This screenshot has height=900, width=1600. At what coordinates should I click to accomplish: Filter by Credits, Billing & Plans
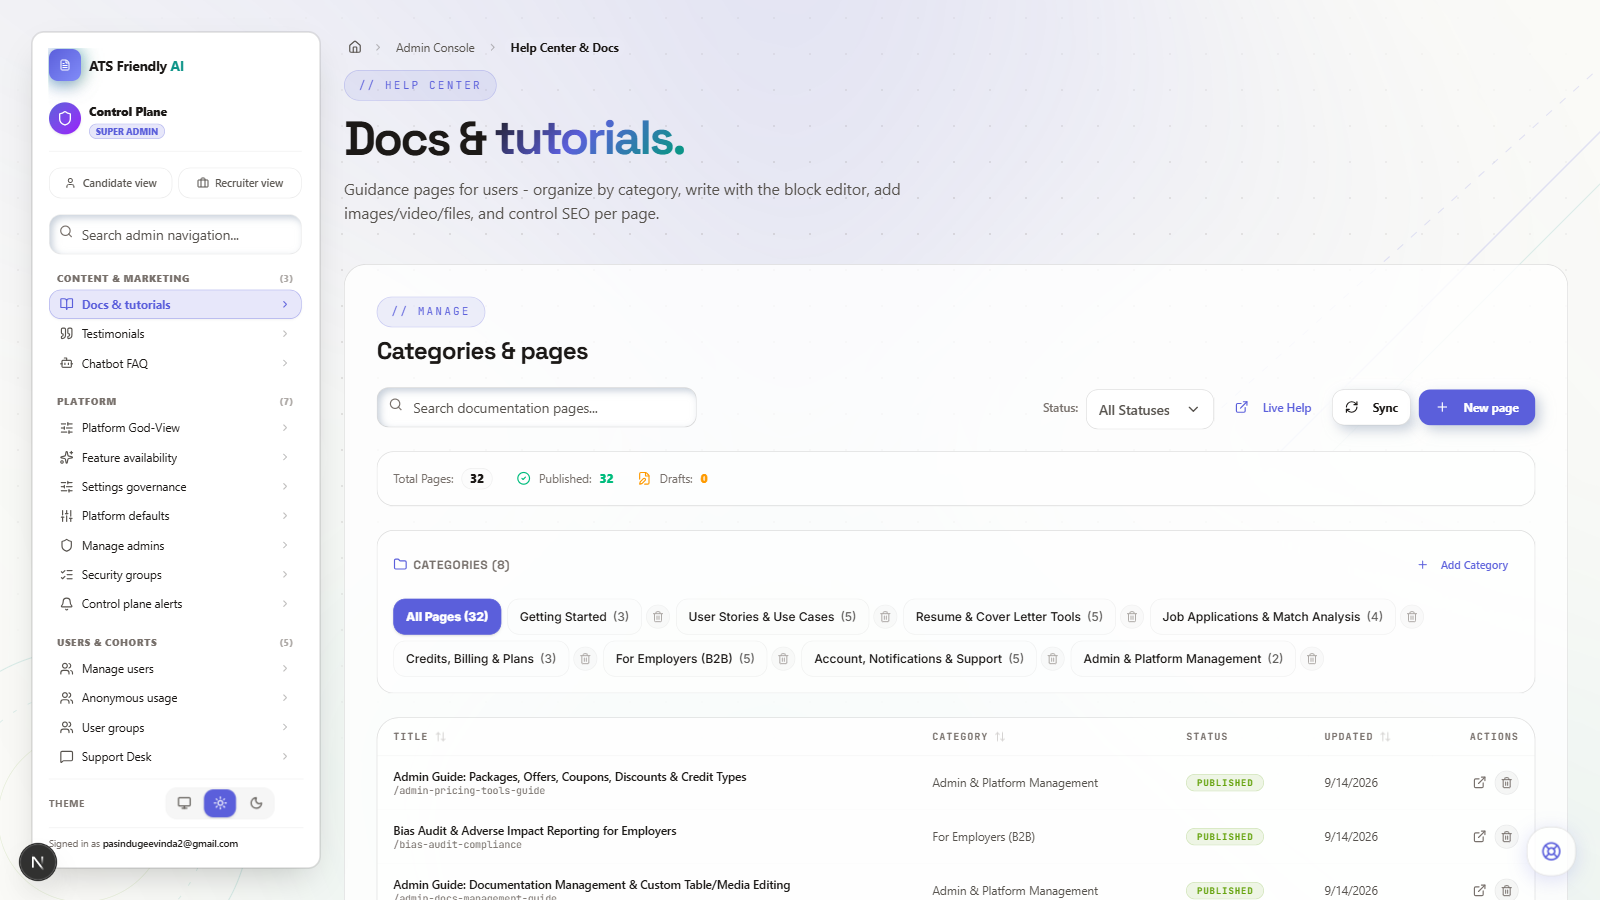point(481,659)
